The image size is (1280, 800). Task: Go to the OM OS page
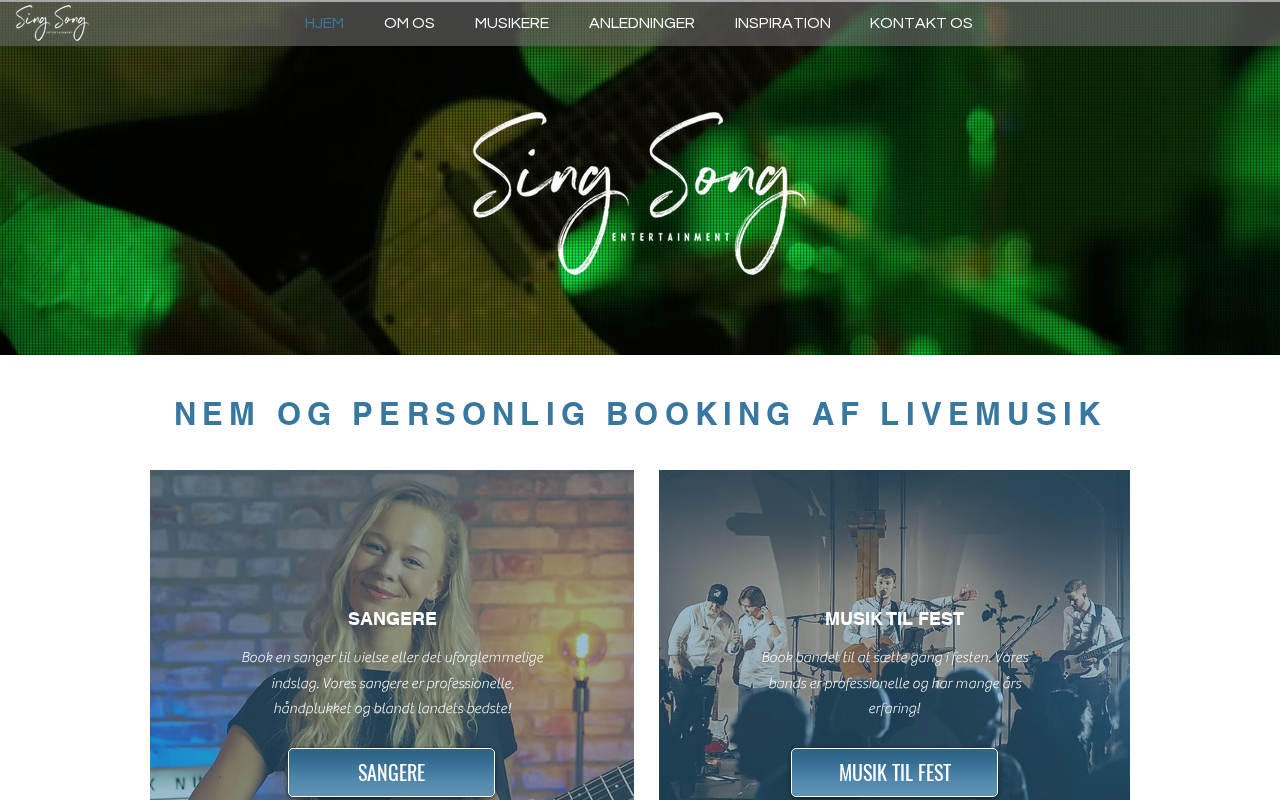(409, 23)
